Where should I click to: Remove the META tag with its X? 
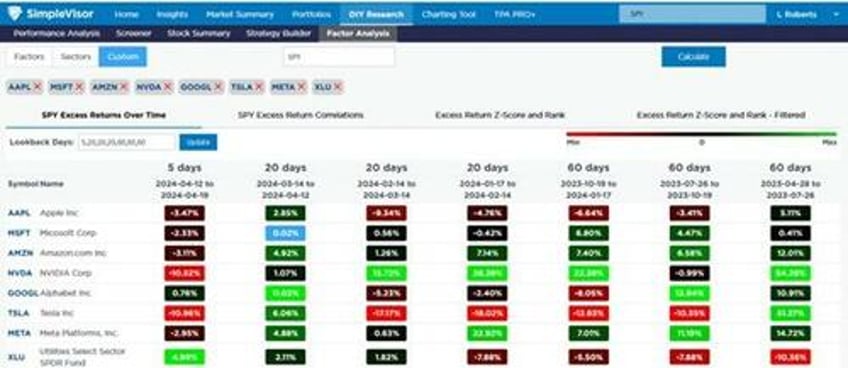[301, 87]
